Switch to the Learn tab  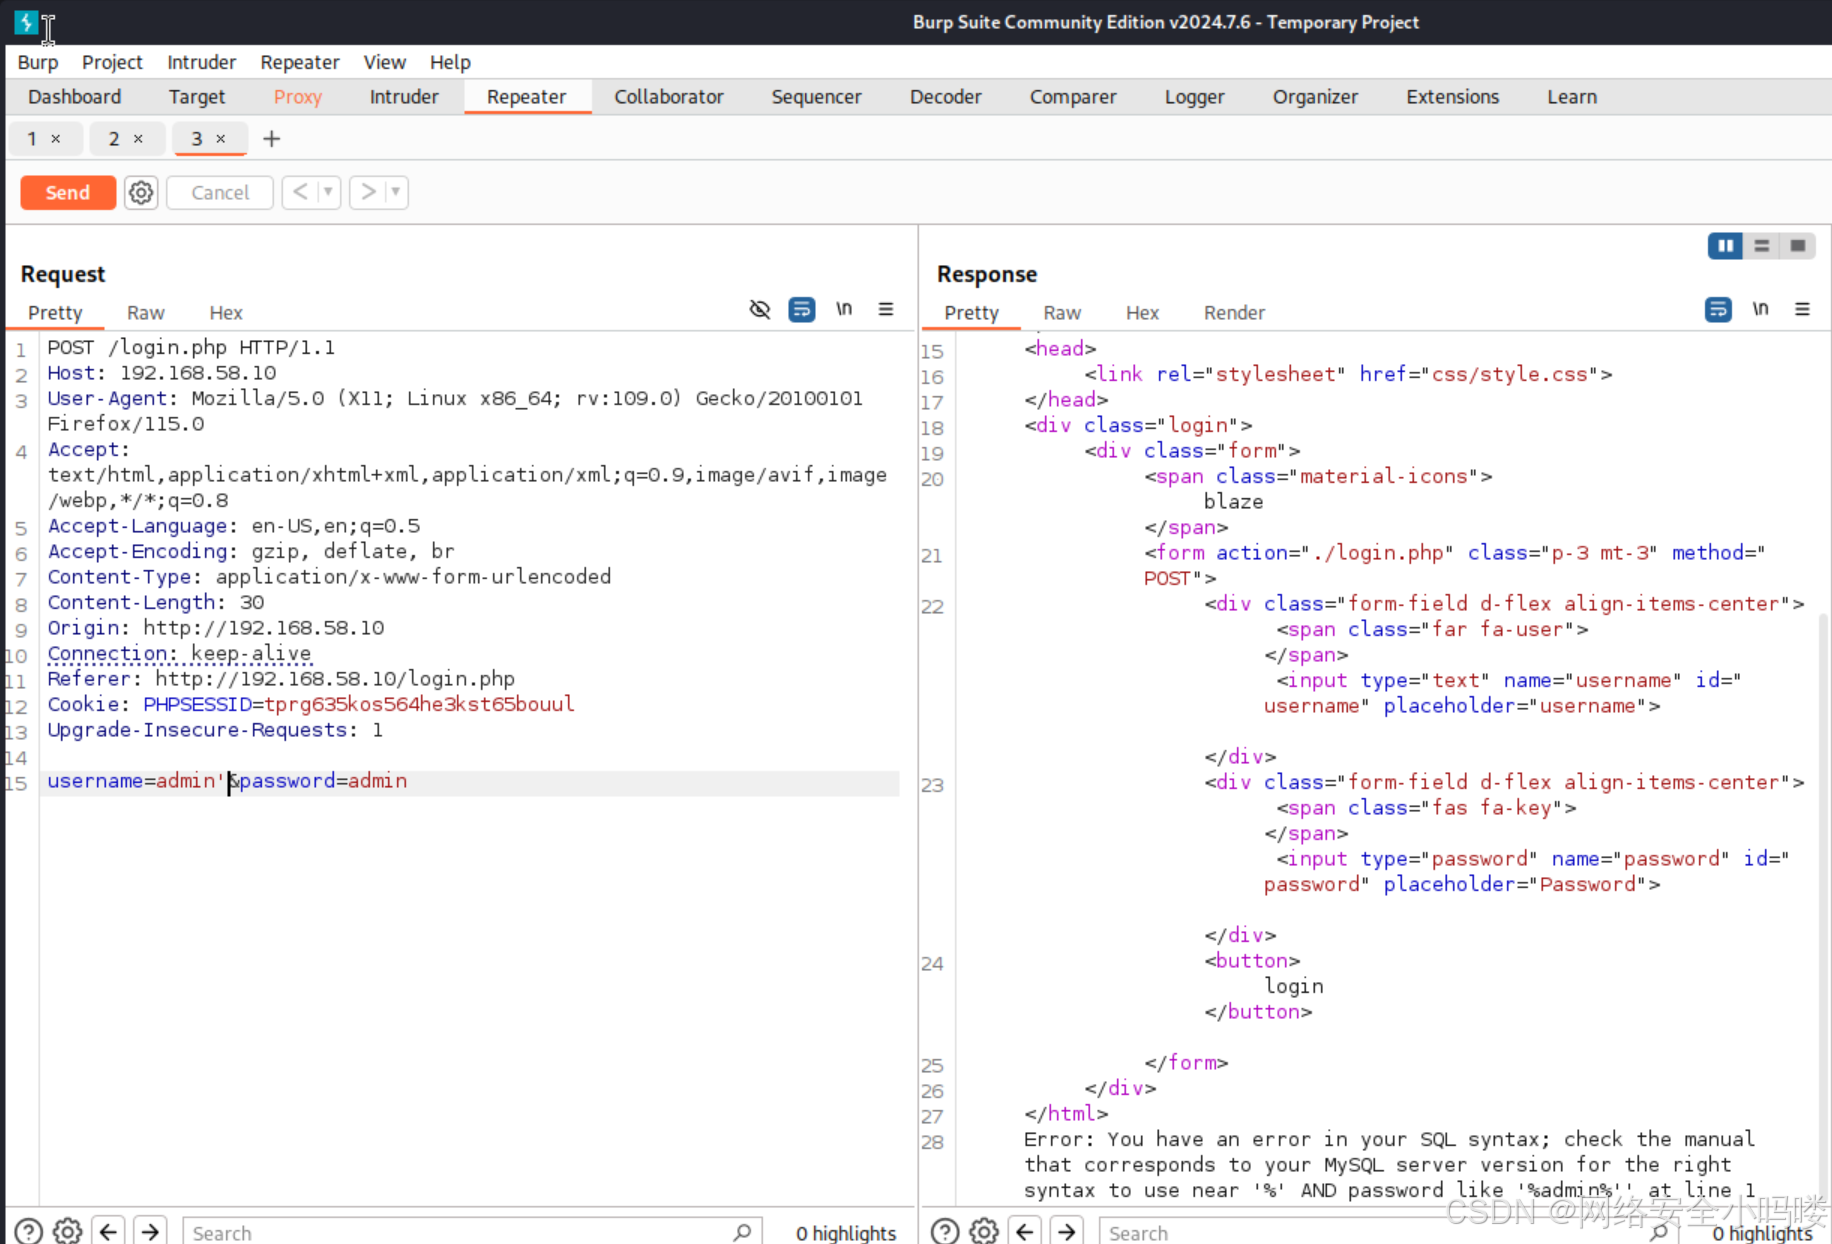tap(1572, 97)
